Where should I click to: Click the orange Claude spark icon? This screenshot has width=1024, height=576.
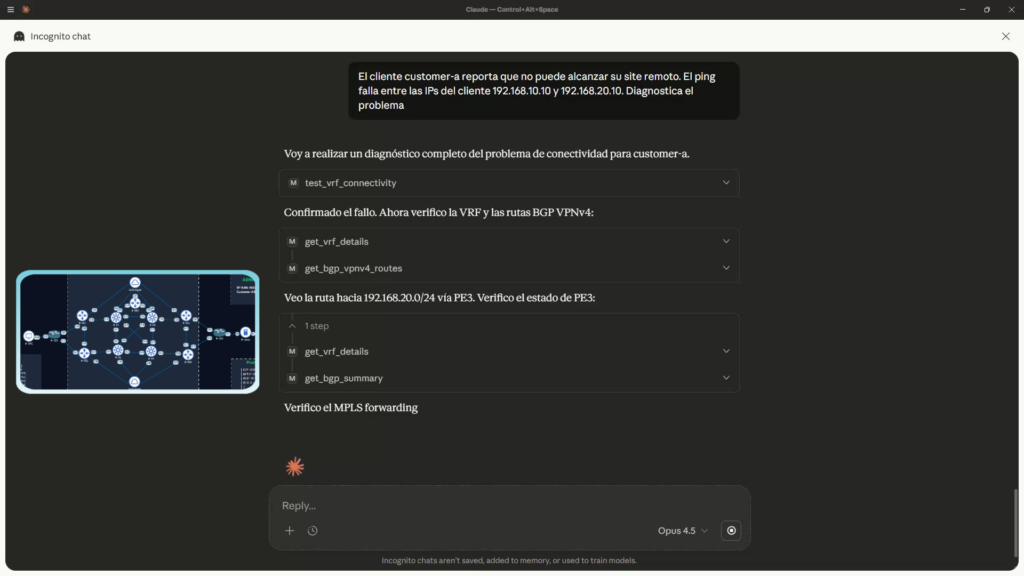click(x=294, y=466)
